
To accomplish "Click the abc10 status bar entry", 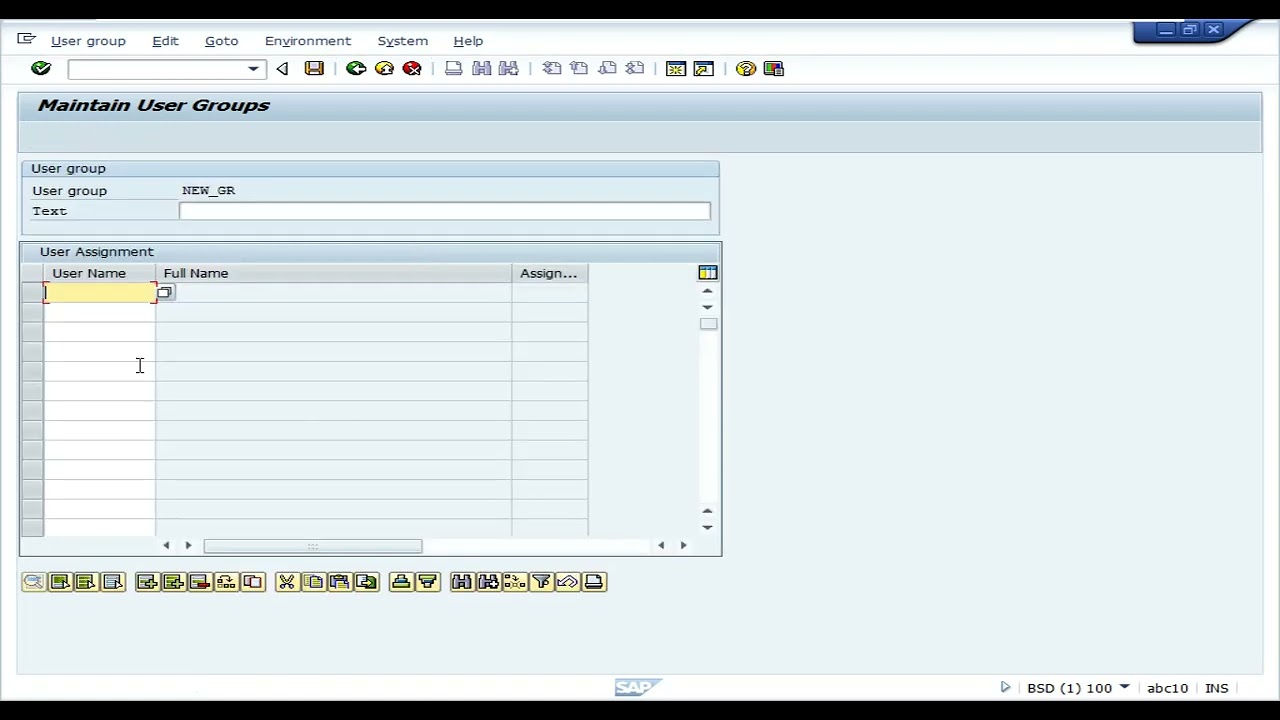I will pos(1167,688).
